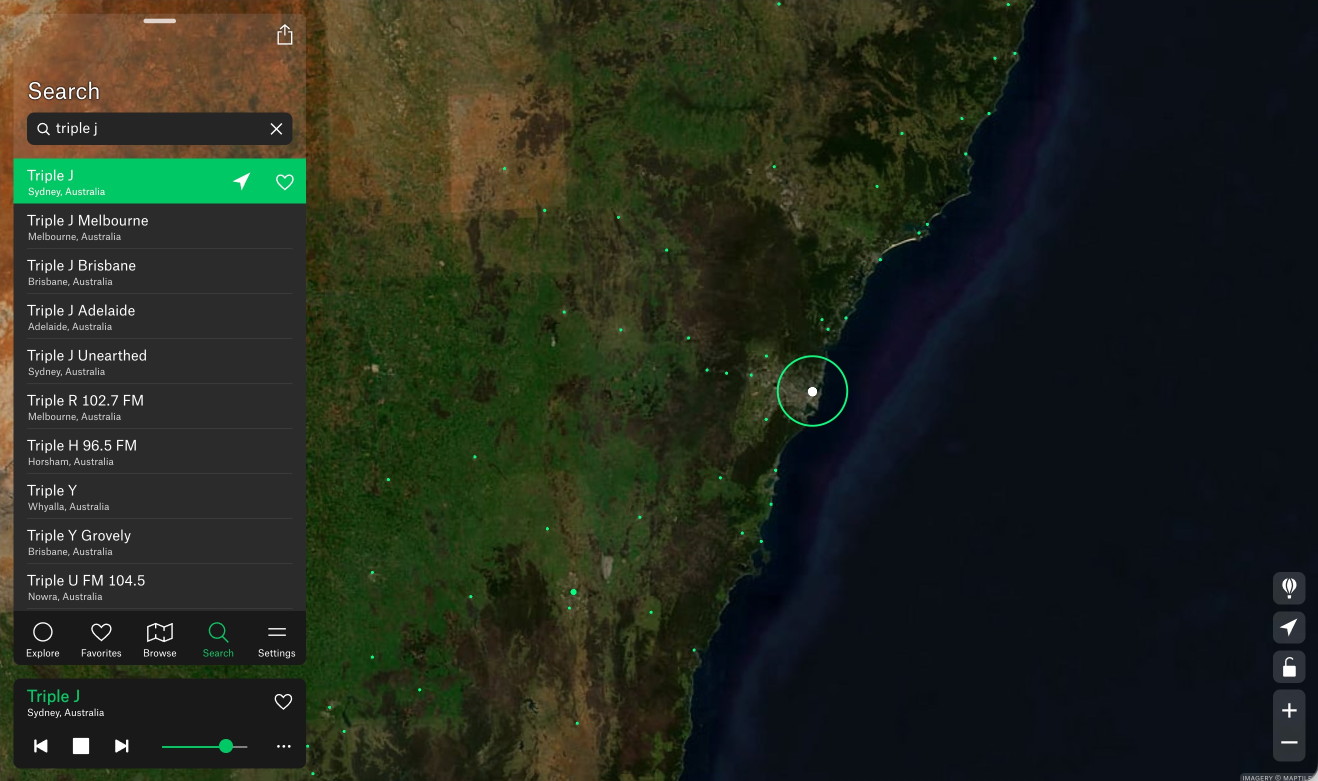Click the map location arrow button
Screen dimensions: 1318x781
pyautogui.click(x=1289, y=628)
